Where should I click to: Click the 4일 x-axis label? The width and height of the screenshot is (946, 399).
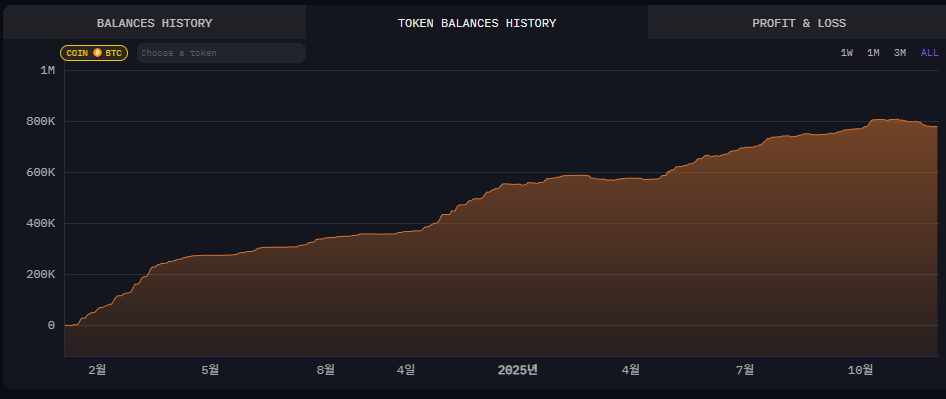tap(406, 369)
